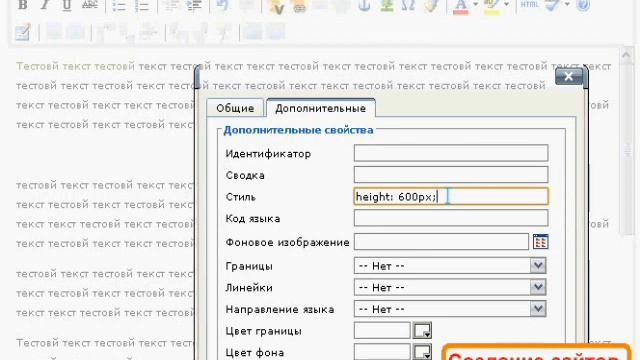Image resolution: width=640 pixels, height=360 pixels.
Task: Toggle Underline formatting in editor toolbar
Action: 67,5
